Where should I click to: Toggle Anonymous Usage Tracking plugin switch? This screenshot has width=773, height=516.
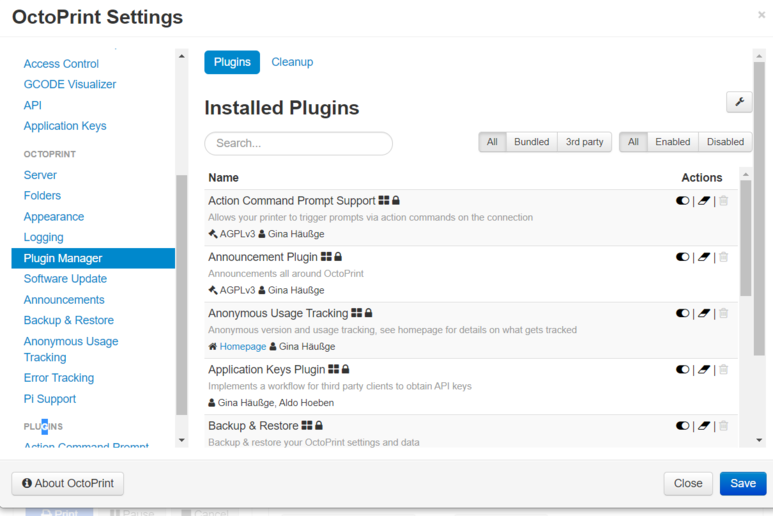point(682,313)
